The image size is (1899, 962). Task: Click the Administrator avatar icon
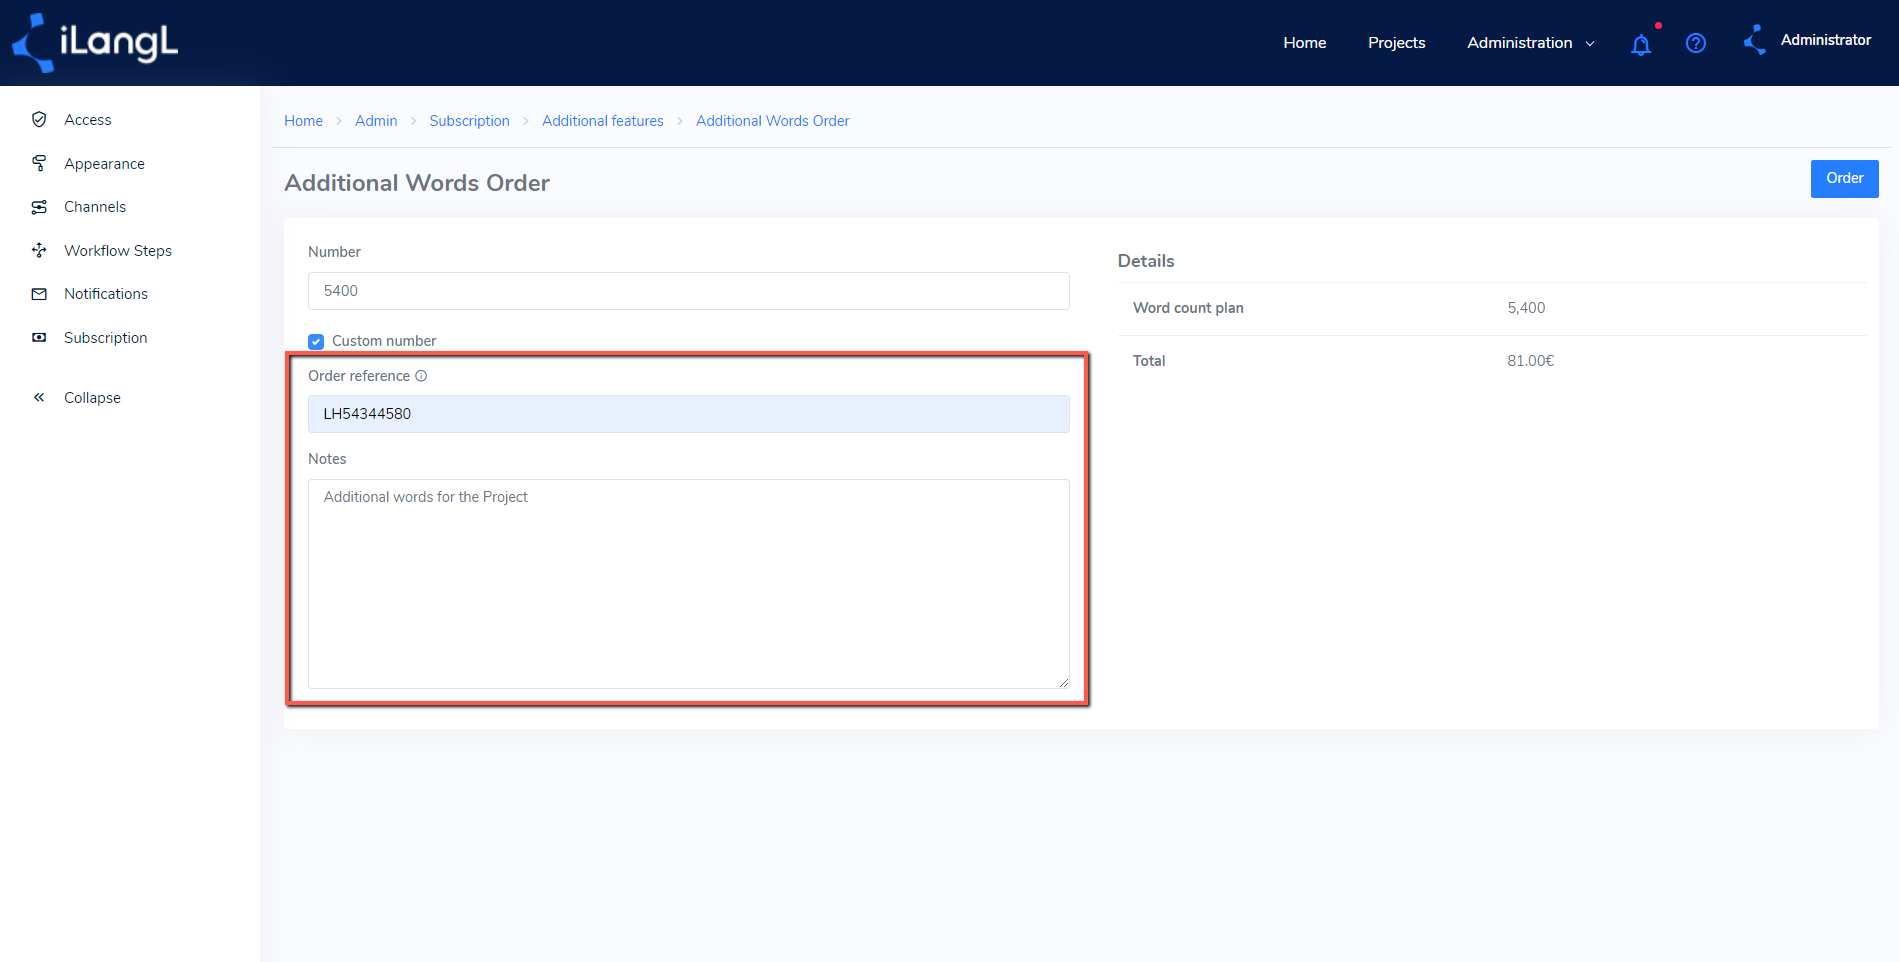tap(1755, 41)
